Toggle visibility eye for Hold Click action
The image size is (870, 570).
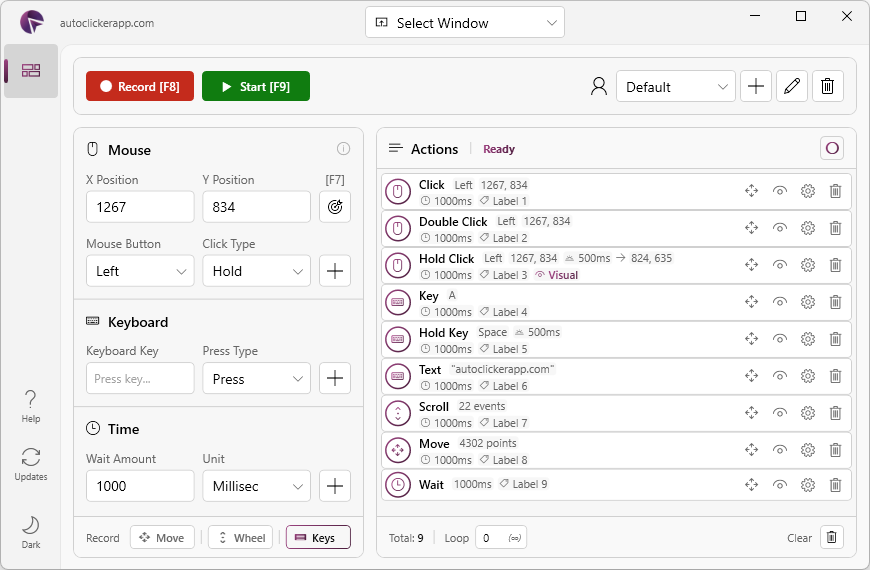click(x=780, y=265)
